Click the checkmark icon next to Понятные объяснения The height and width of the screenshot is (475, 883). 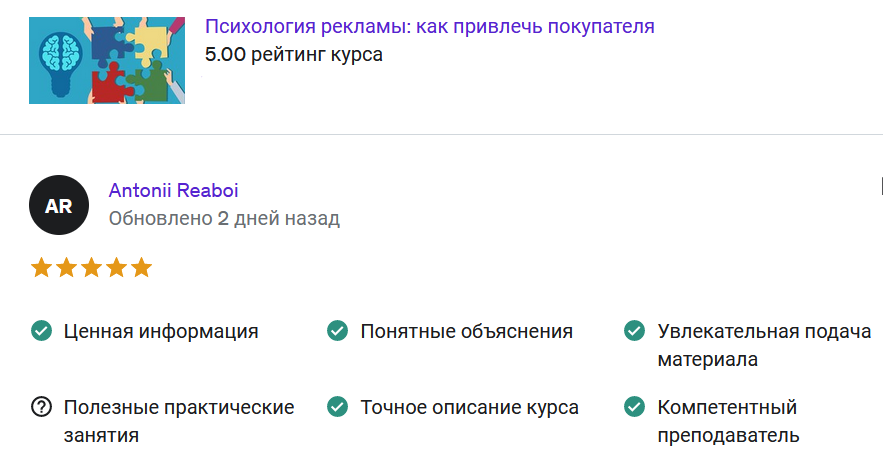337,331
